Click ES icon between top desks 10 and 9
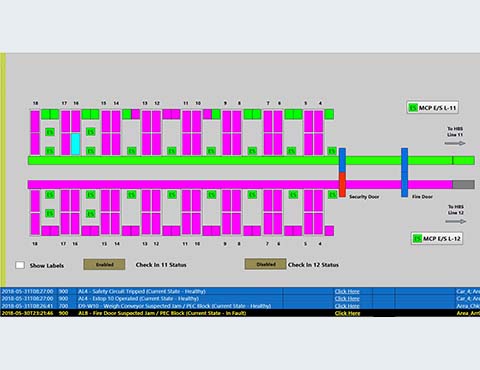 [x=211, y=151]
